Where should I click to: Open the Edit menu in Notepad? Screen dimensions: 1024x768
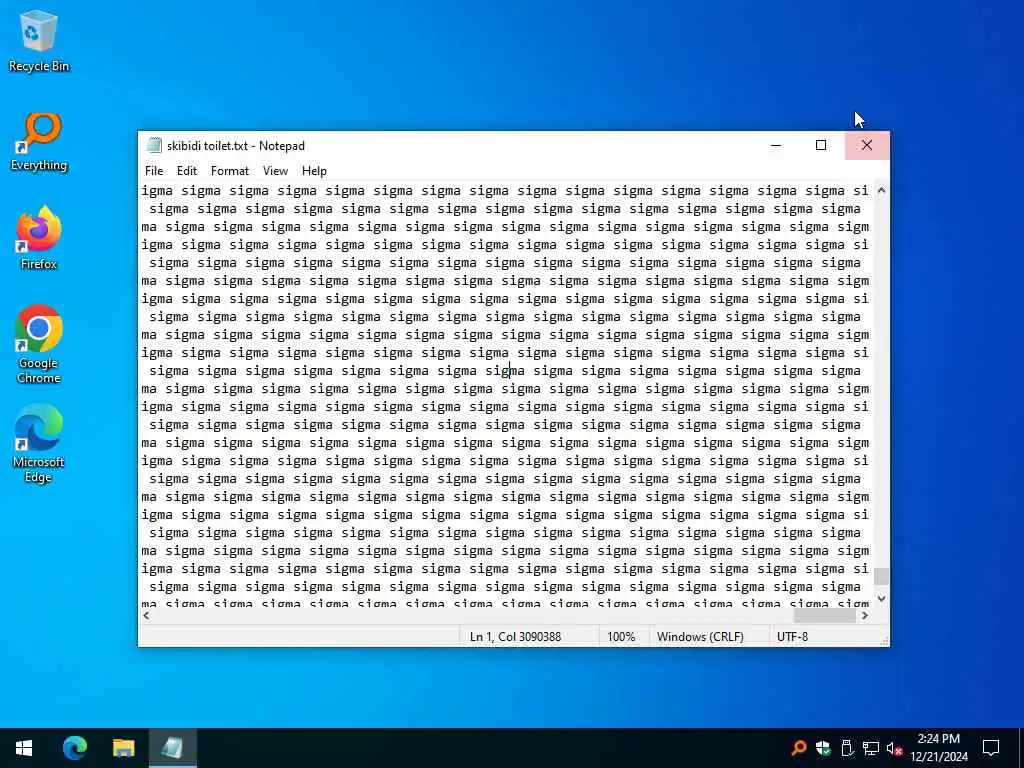point(187,170)
